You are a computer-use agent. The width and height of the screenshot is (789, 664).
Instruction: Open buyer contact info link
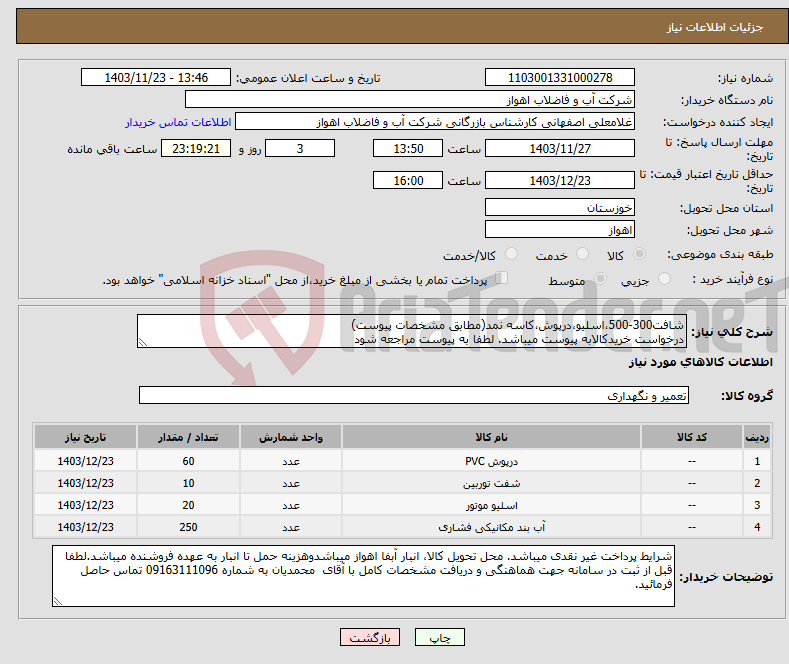178,122
